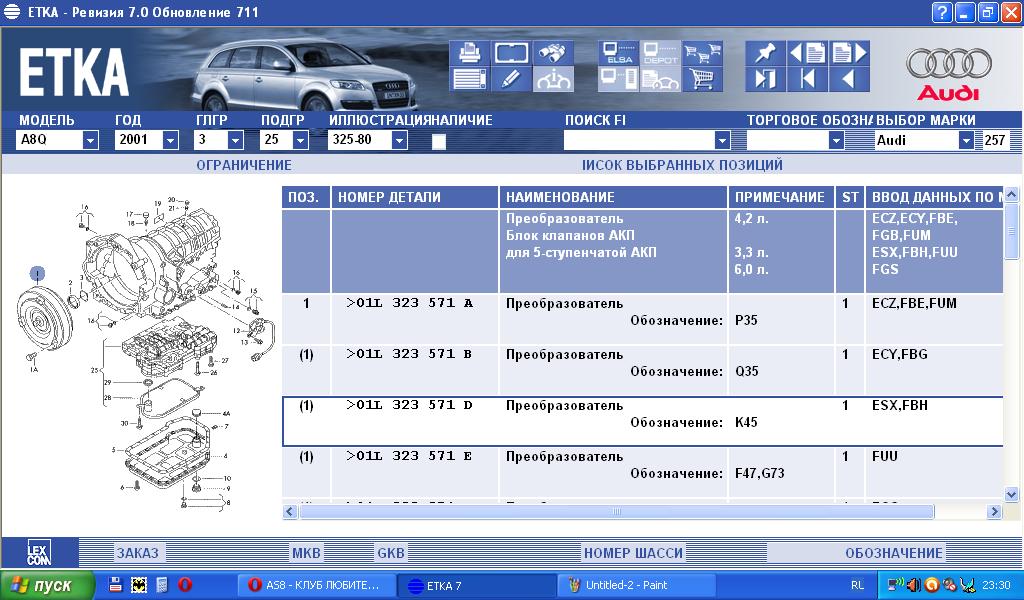Expand the ВЫБОР МАРКИ Audi dropdown
1024x600 pixels.
[x=965, y=141]
